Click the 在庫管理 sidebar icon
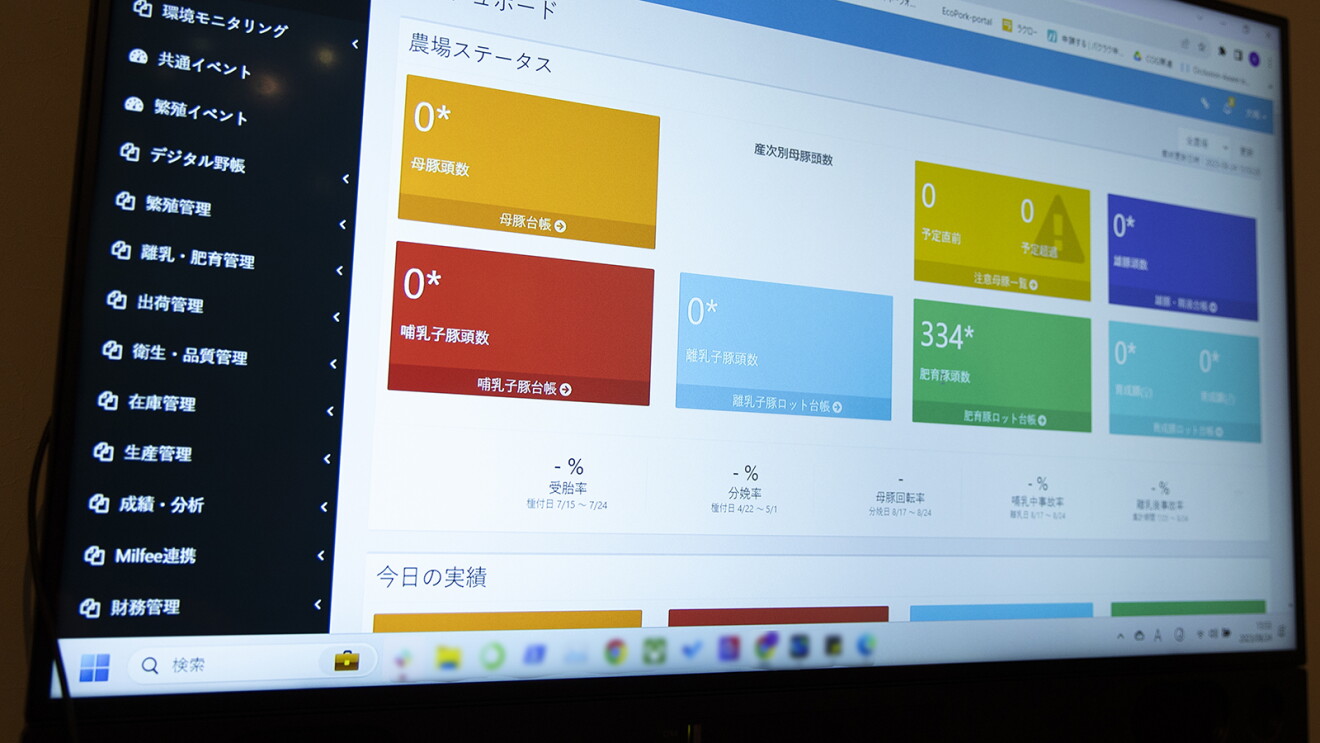 108,400
